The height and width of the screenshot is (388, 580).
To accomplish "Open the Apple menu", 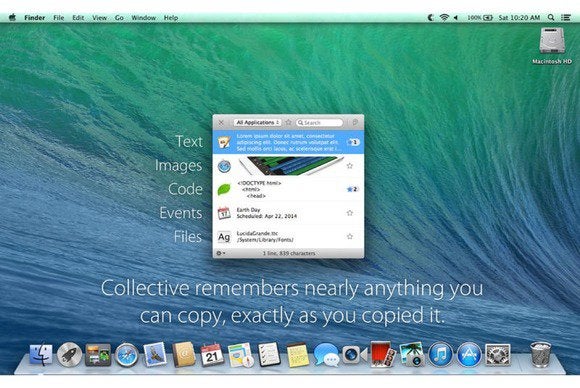I will click(12, 17).
